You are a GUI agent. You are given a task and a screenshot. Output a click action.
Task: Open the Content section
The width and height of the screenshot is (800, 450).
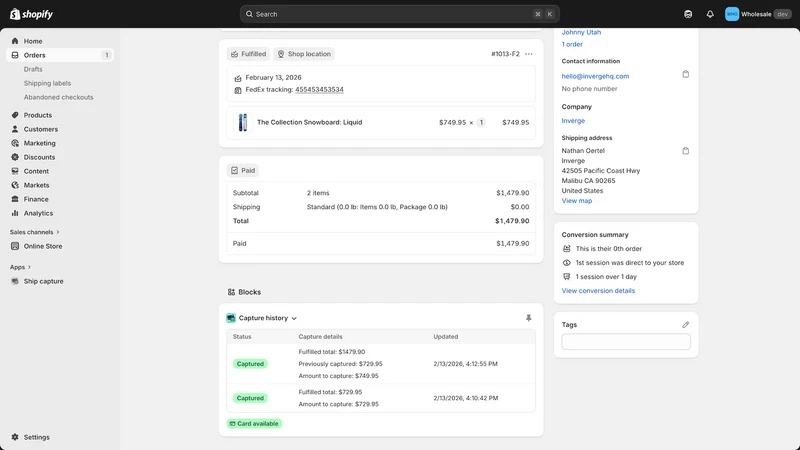pyautogui.click(x=60, y=171)
